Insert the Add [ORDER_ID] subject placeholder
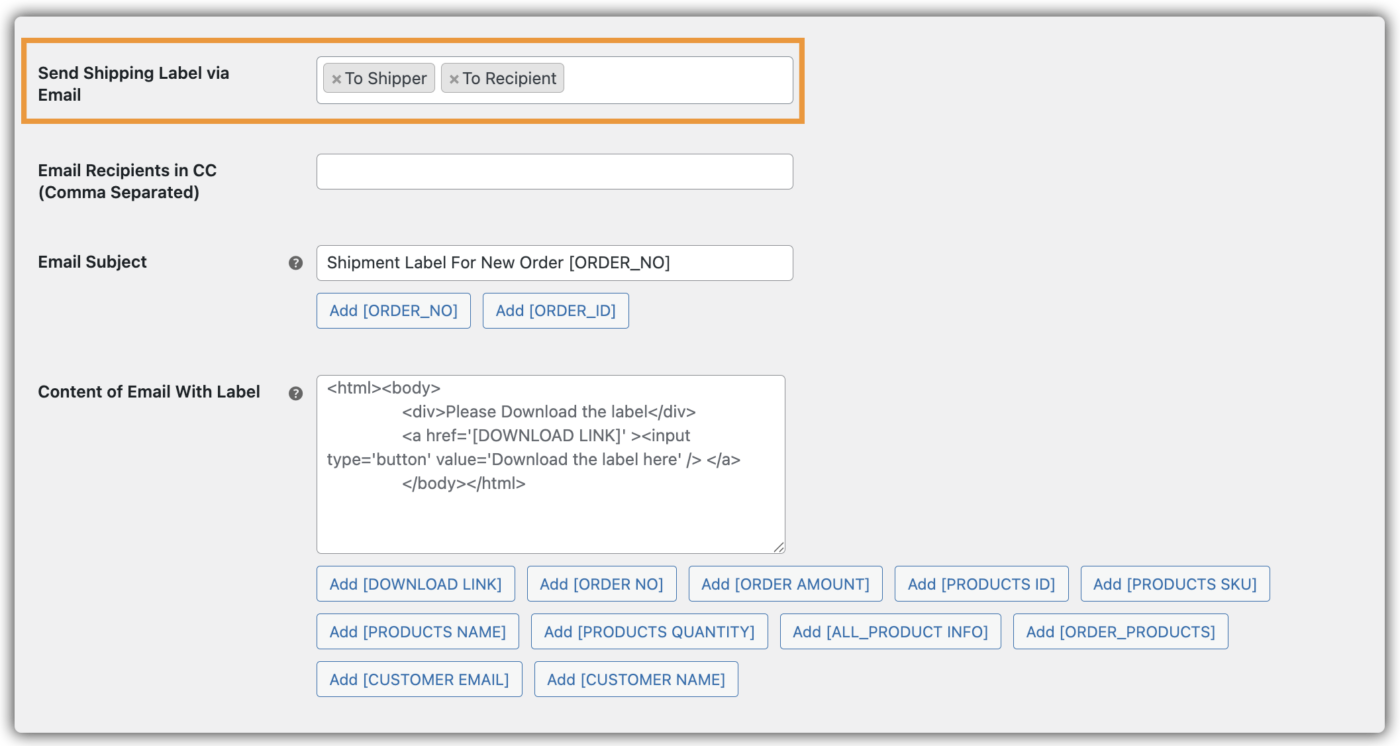Image resolution: width=1400 pixels, height=746 pixels. [556, 311]
